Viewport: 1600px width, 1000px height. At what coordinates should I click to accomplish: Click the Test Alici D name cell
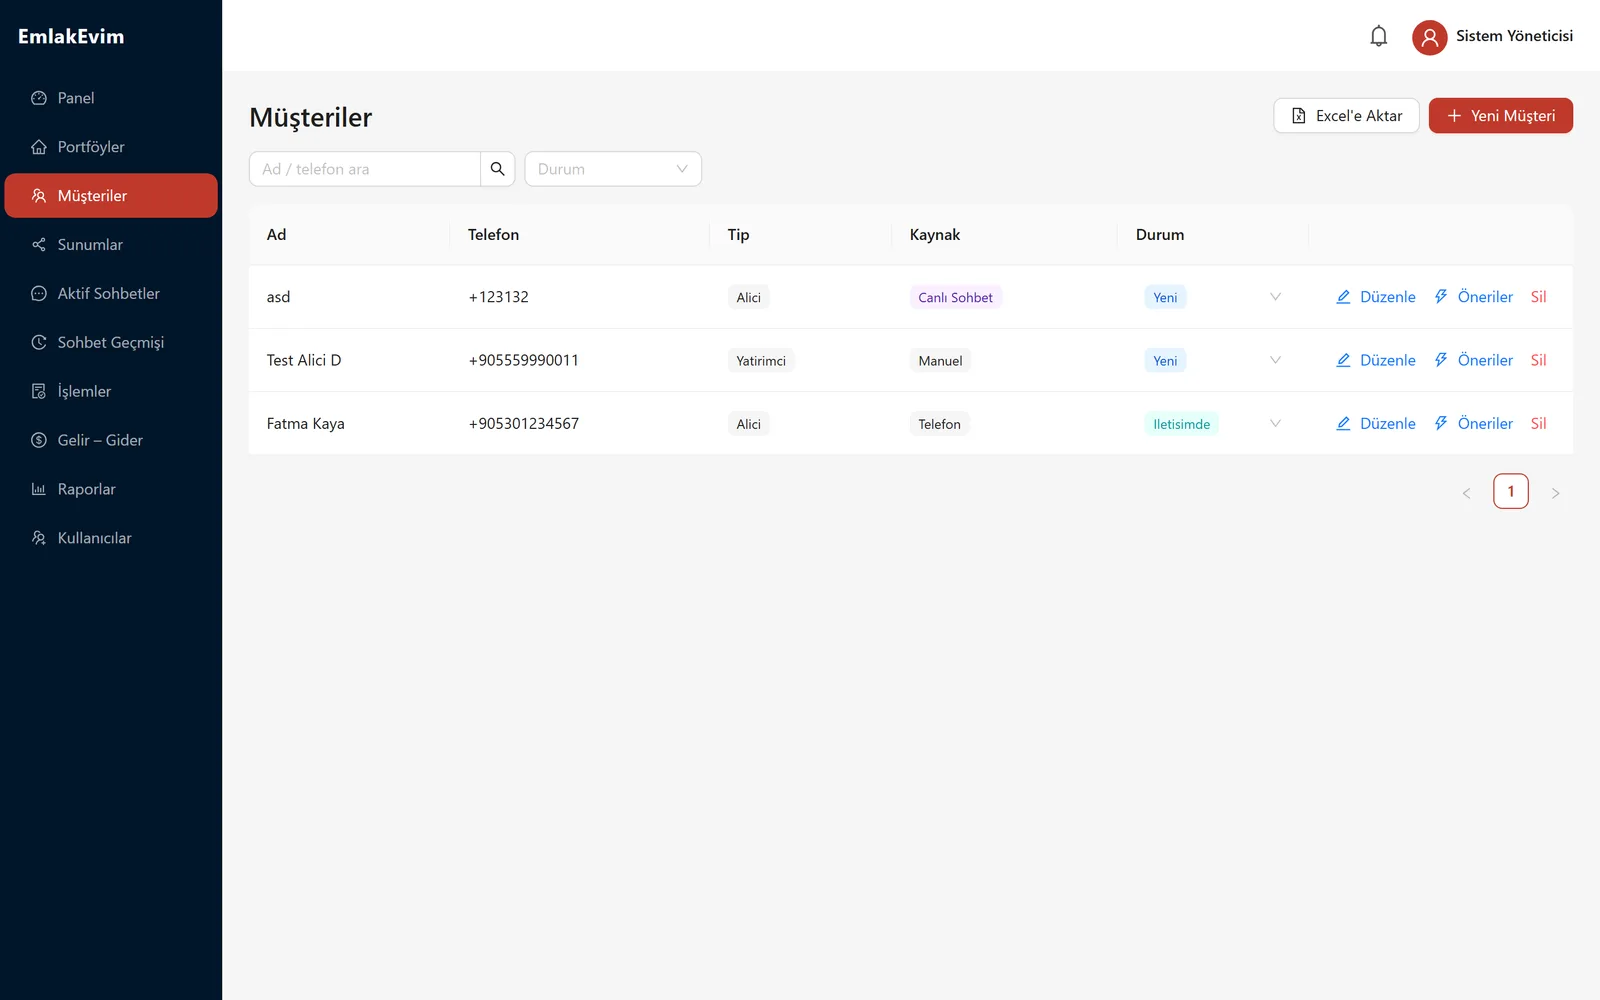pos(303,360)
